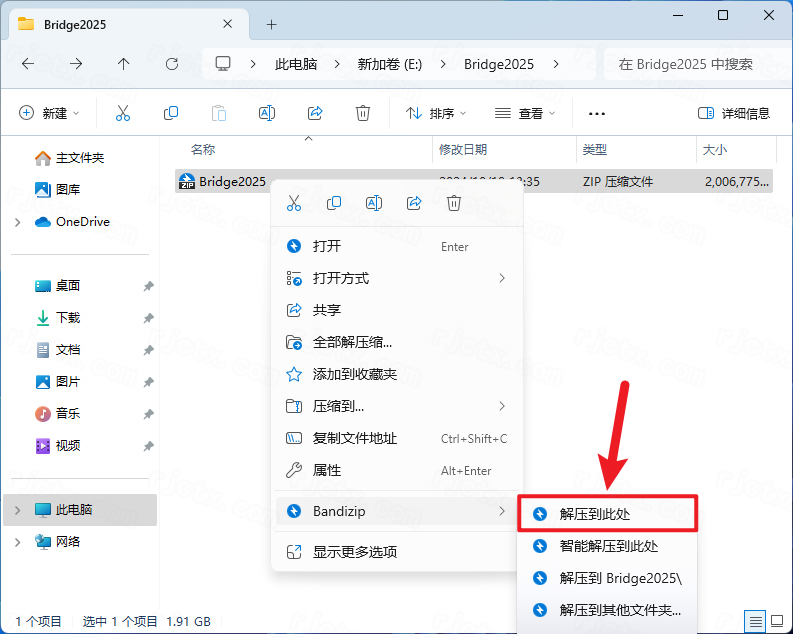Go forward with the right arrow
793x634 pixels.
[x=76, y=64]
